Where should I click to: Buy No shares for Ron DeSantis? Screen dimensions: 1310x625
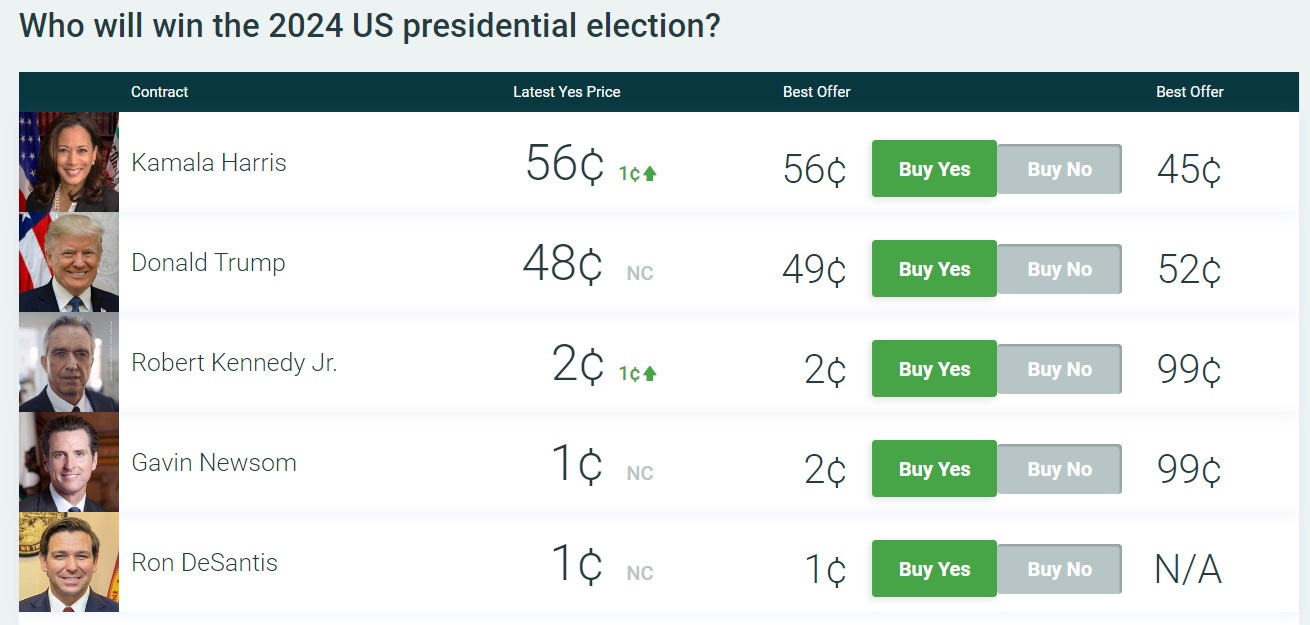click(x=1059, y=569)
